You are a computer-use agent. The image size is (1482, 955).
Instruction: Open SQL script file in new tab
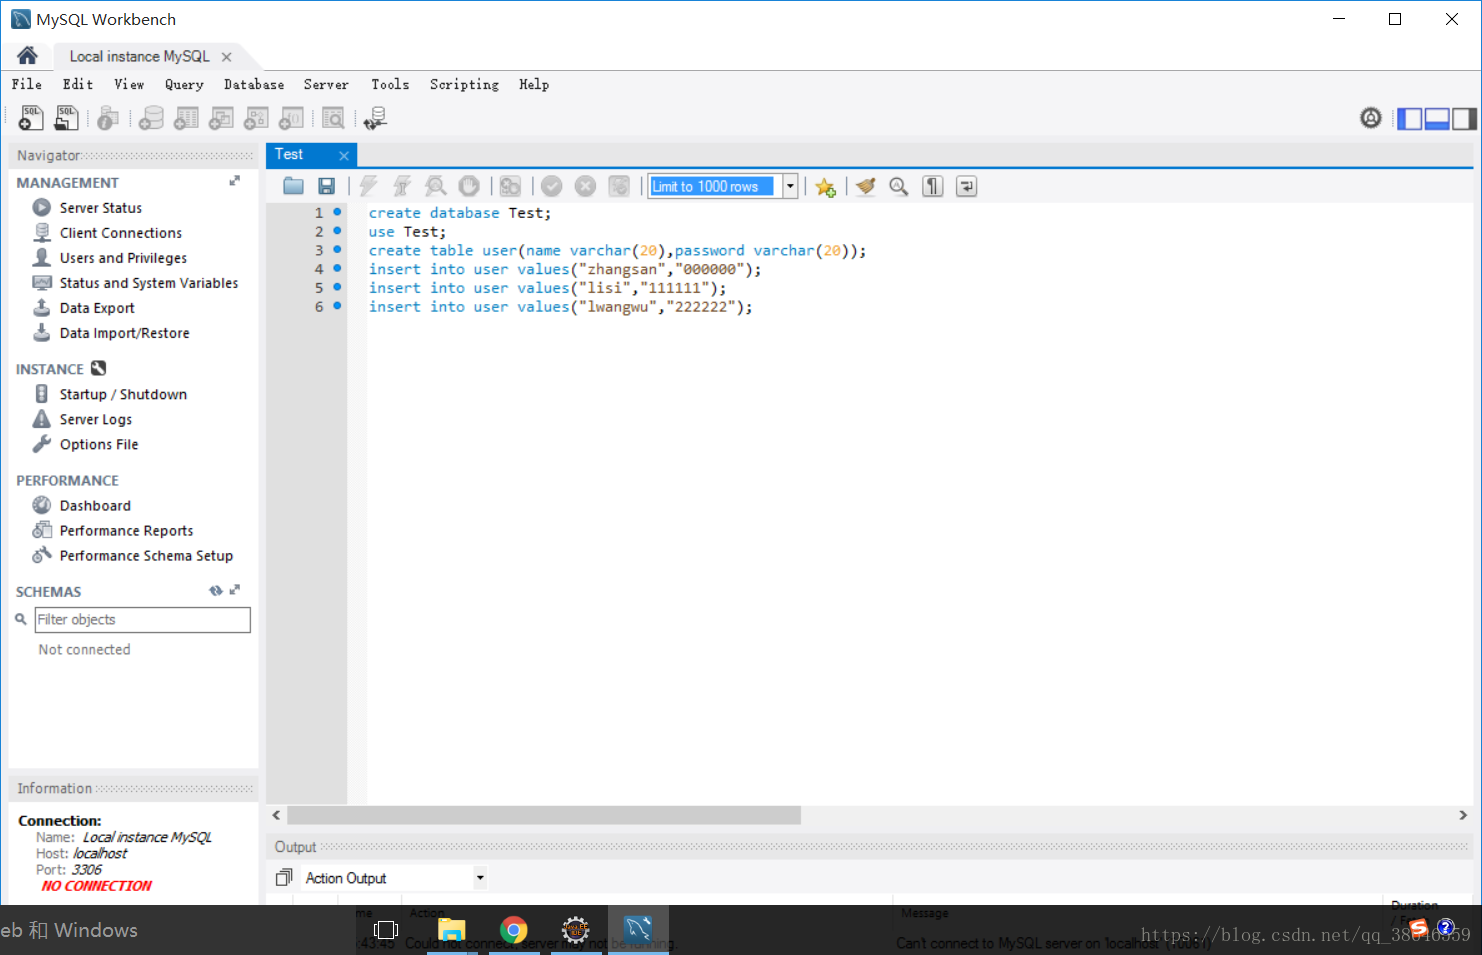point(66,118)
